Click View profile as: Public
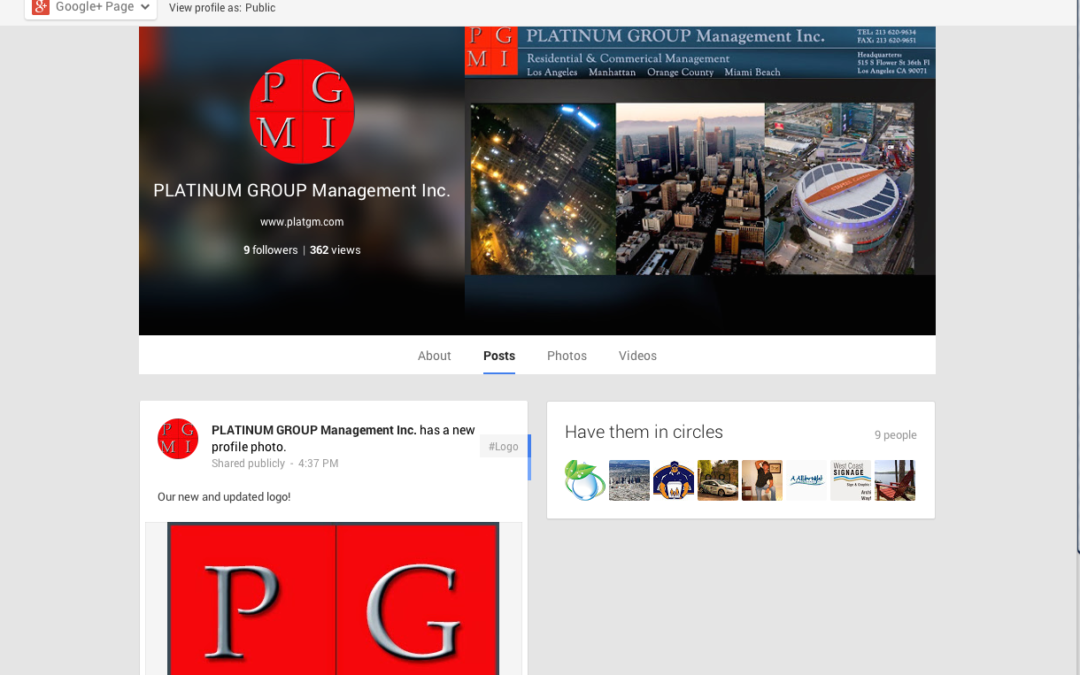Viewport: 1080px width, 675px height. (222, 8)
